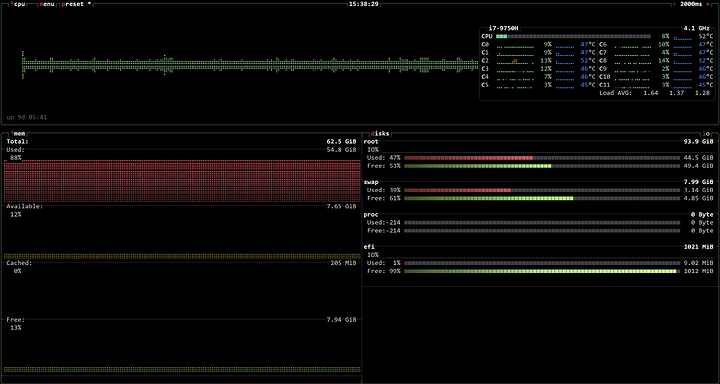Click the swap 7.99 GiB total
Viewport: 720px width, 384px height.
click(699, 182)
